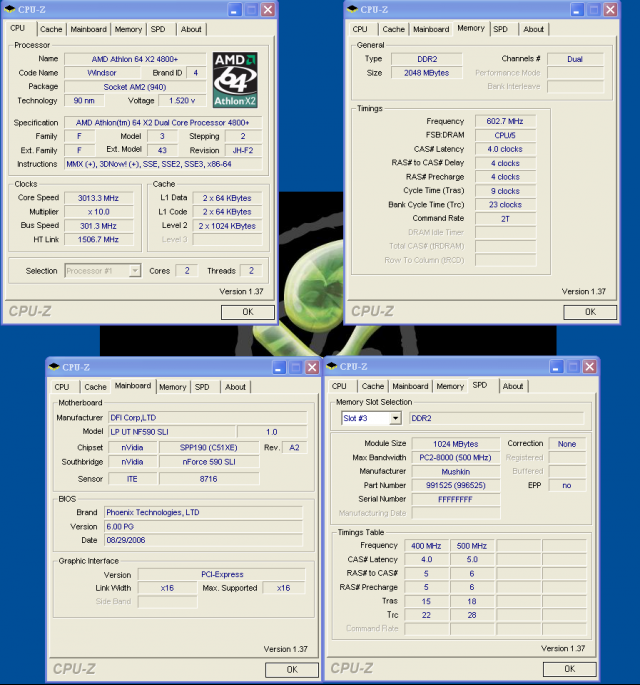Click the SPD Manufacturer value Mushkin
The width and height of the screenshot is (640, 685).
456,472
